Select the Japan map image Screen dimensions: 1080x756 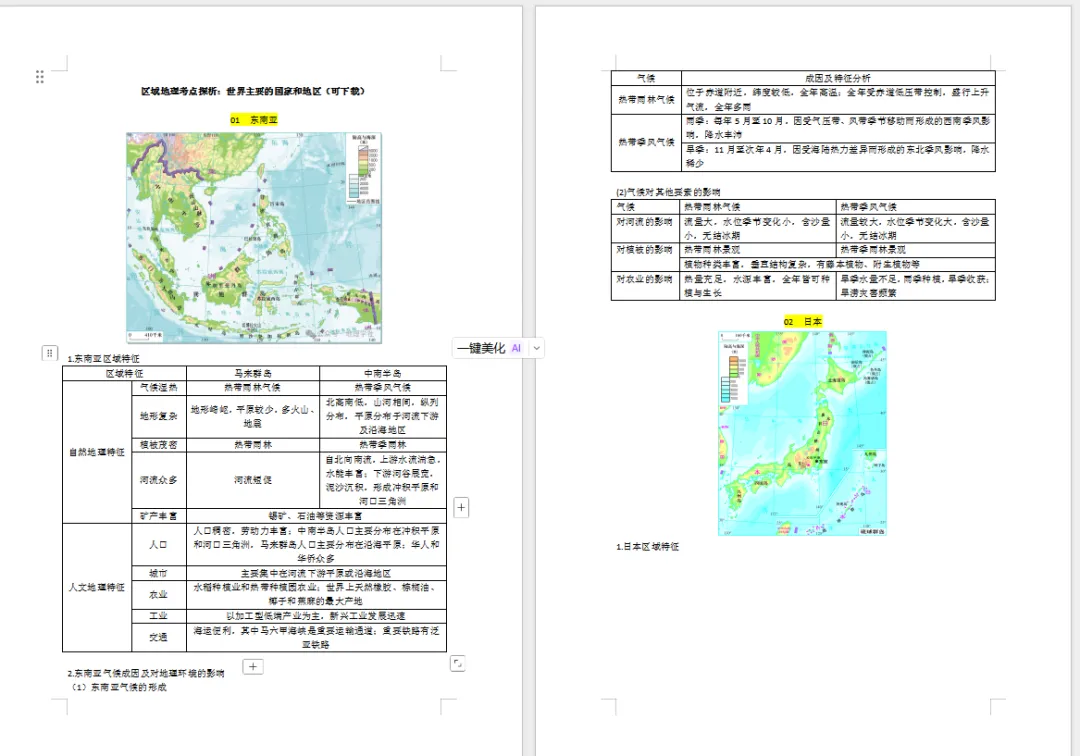[x=802, y=433]
